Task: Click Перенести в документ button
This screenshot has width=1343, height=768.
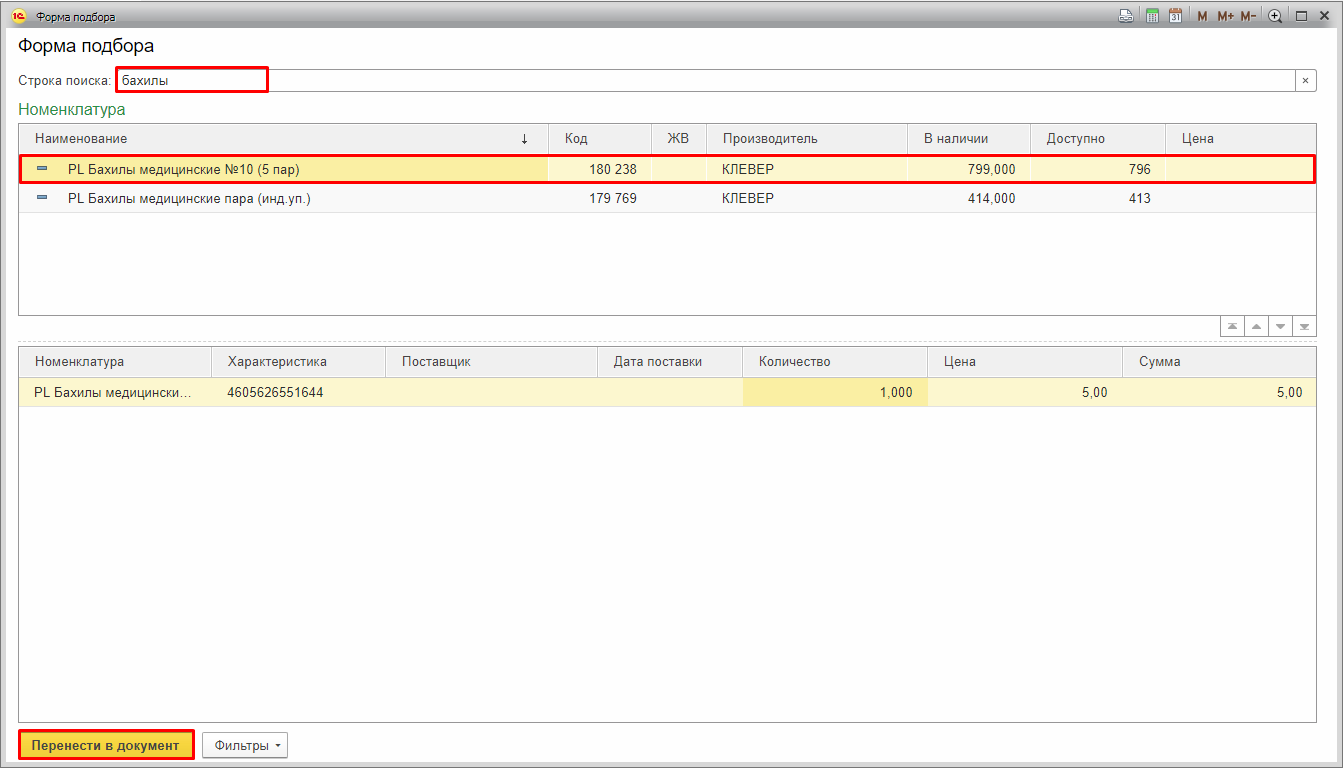Action: pyautogui.click(x=106, y=745)
